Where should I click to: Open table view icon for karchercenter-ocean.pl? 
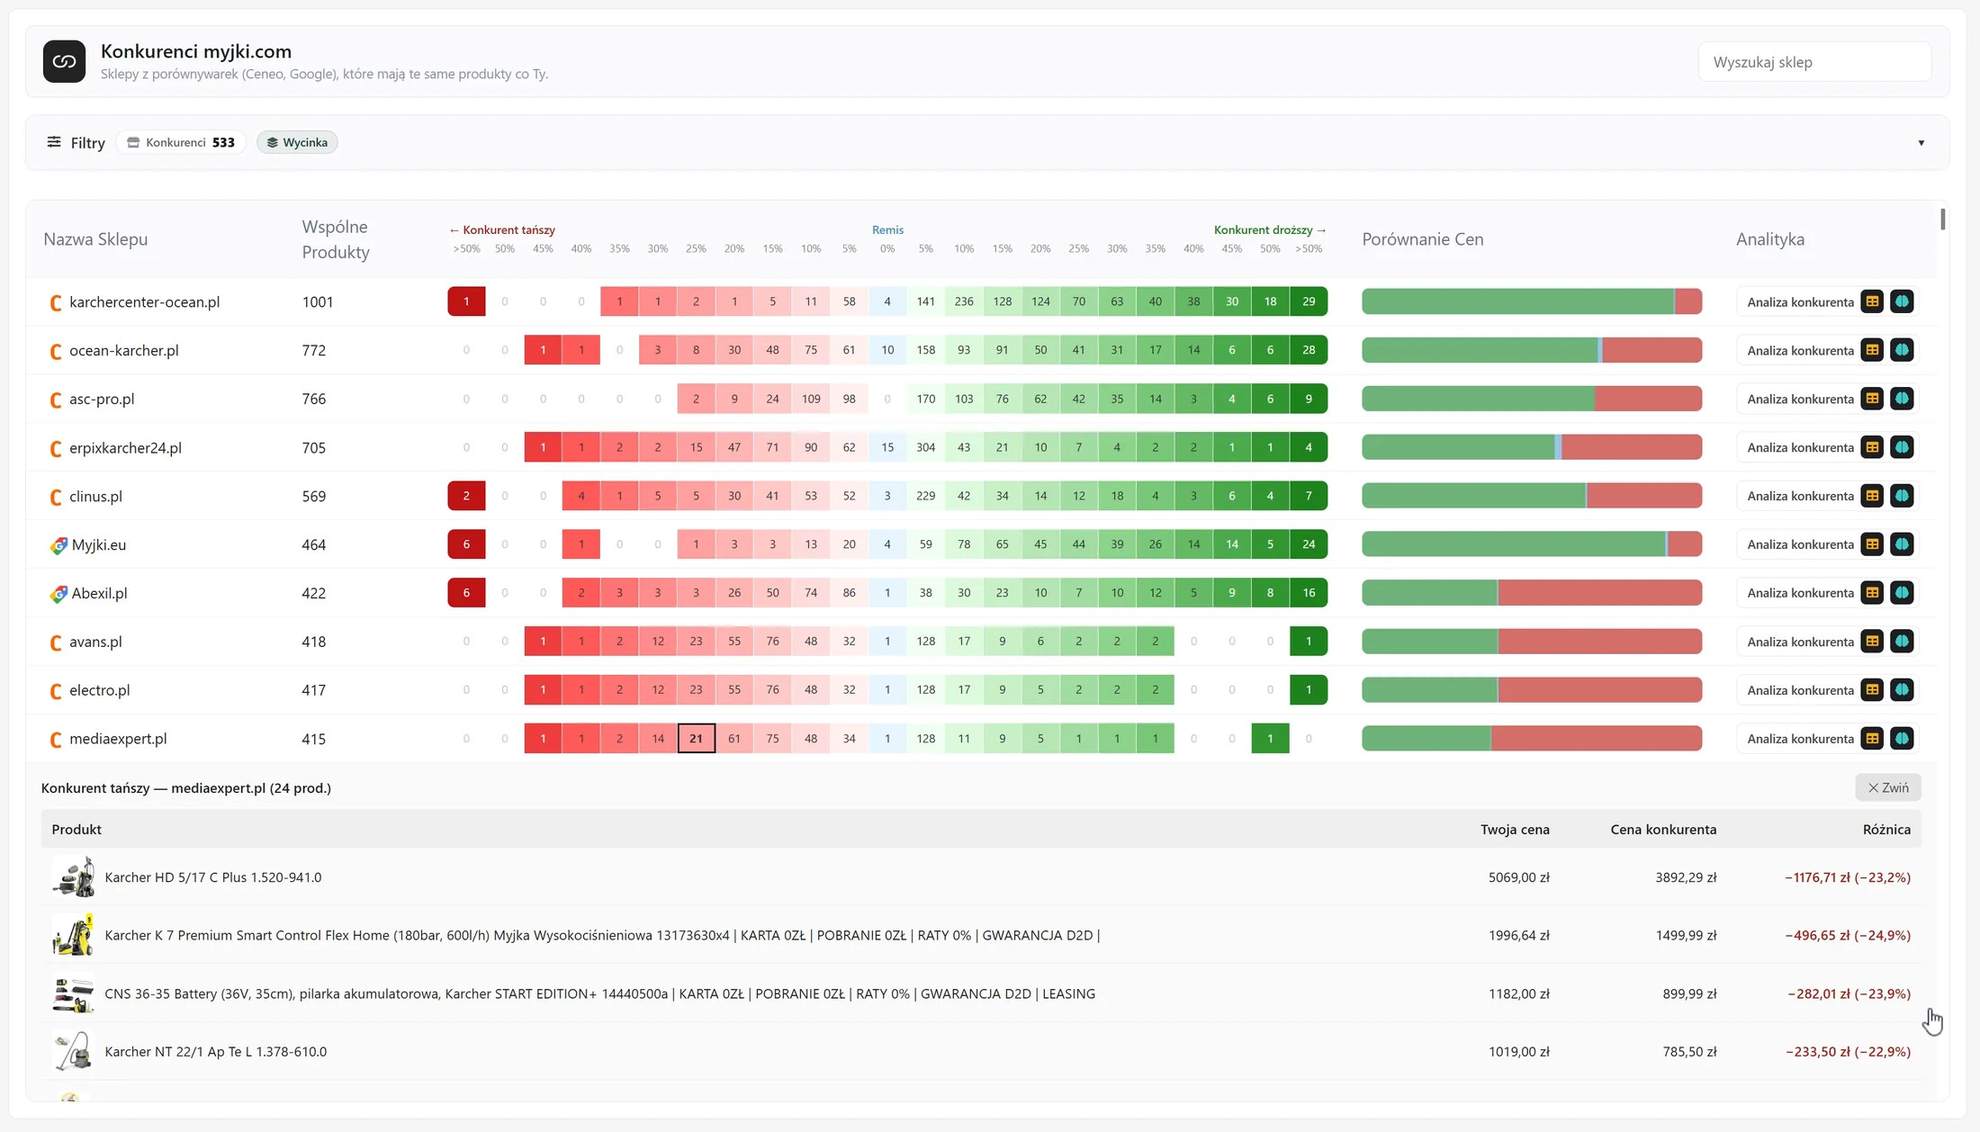pos(1872,301)
